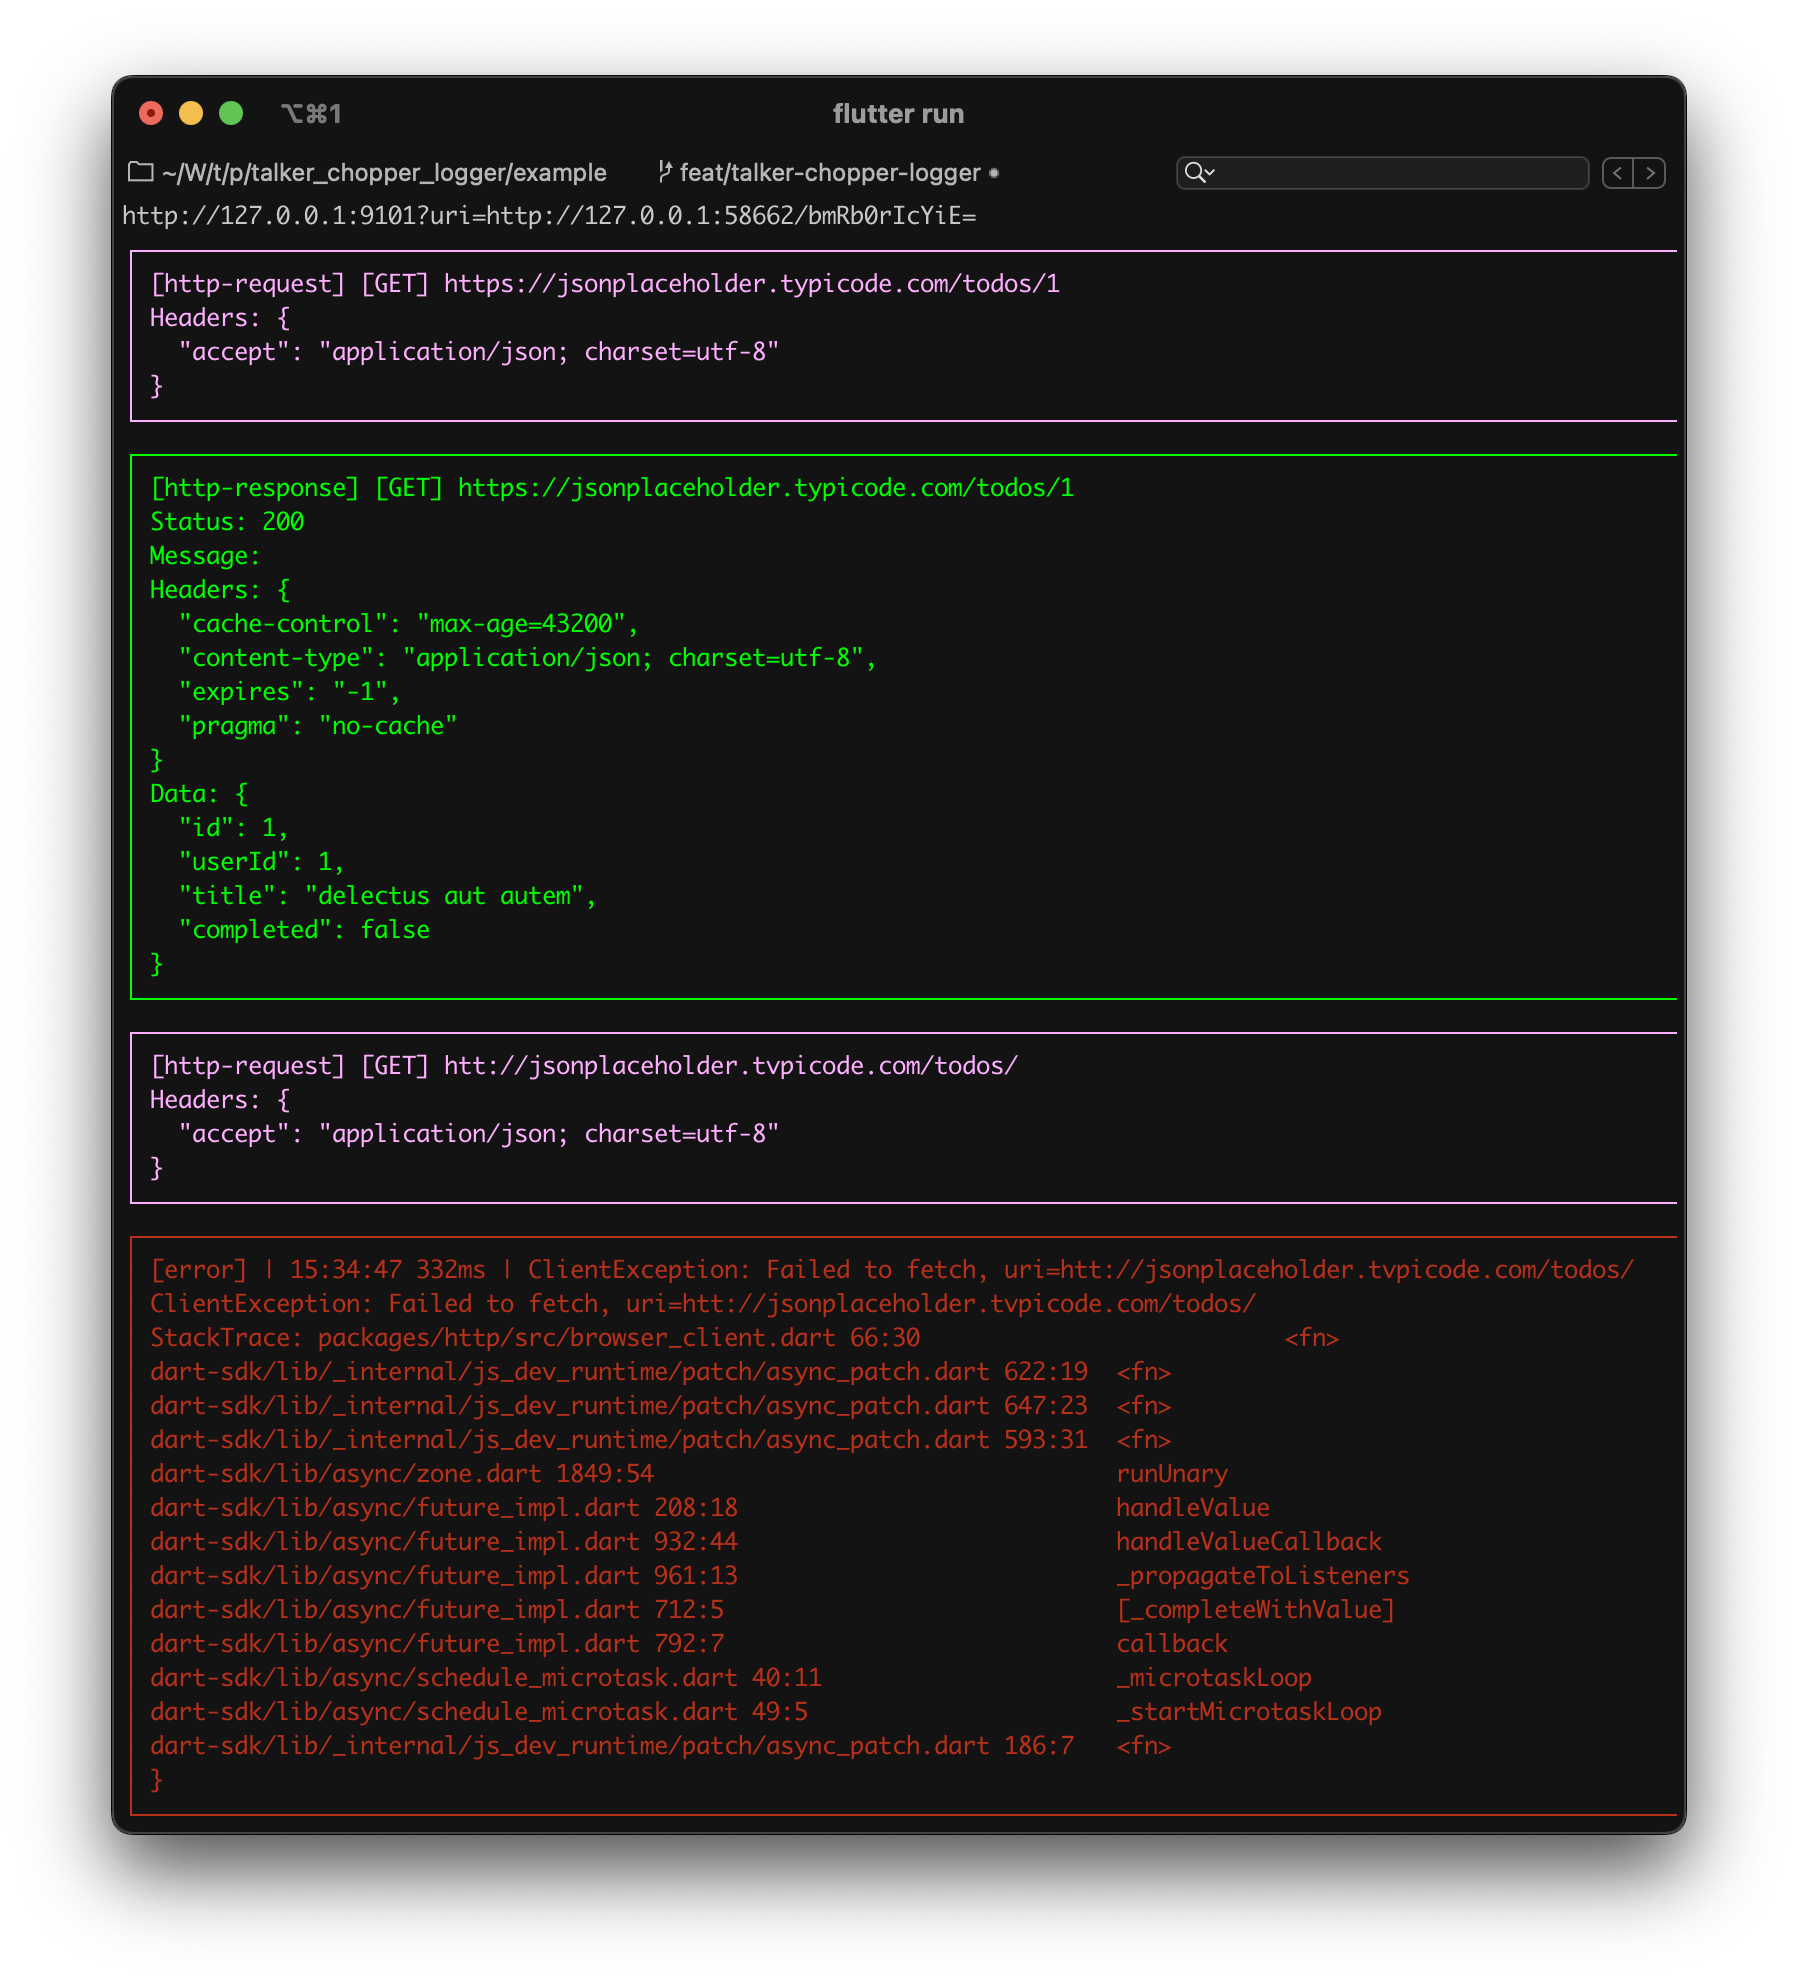Image resolution: width=1798 pixels, height=1982 pixels.
Task: Click 'StackTrace: packages/http/src/browser_client.dart 66:30'
Action: coord(535,1338)
